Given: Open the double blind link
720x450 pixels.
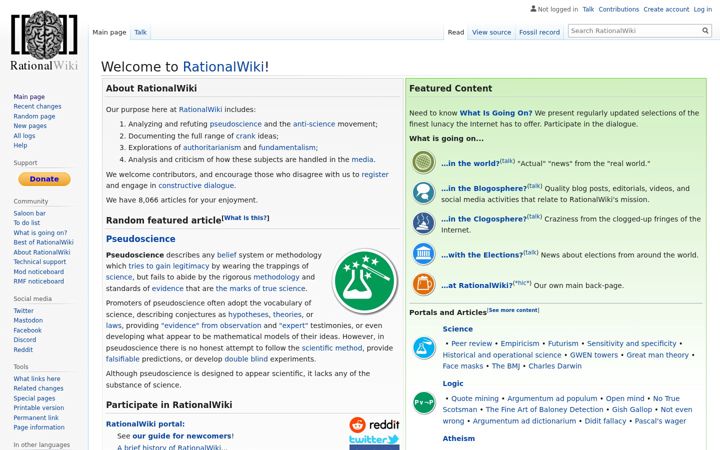Looking at the screenshot, I should (x=246, y=359).
